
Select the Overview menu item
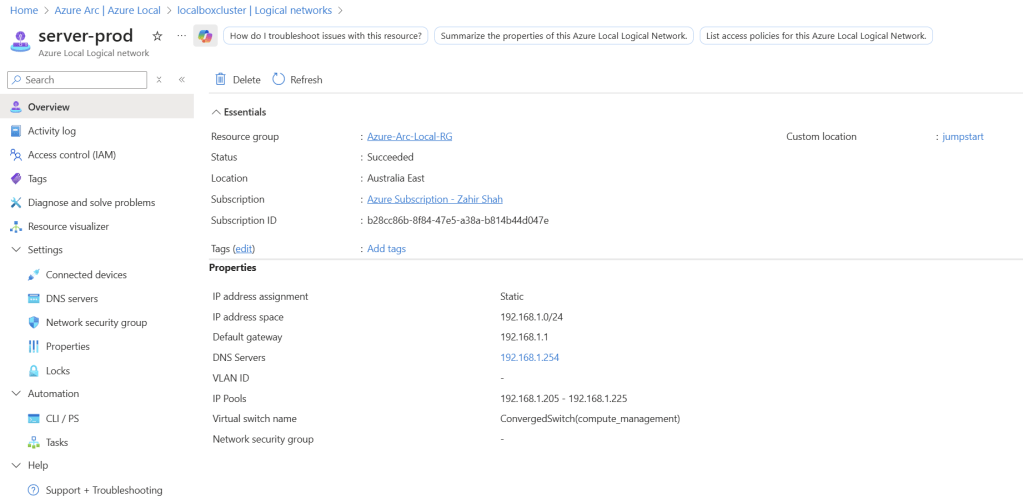coord(48,107)
